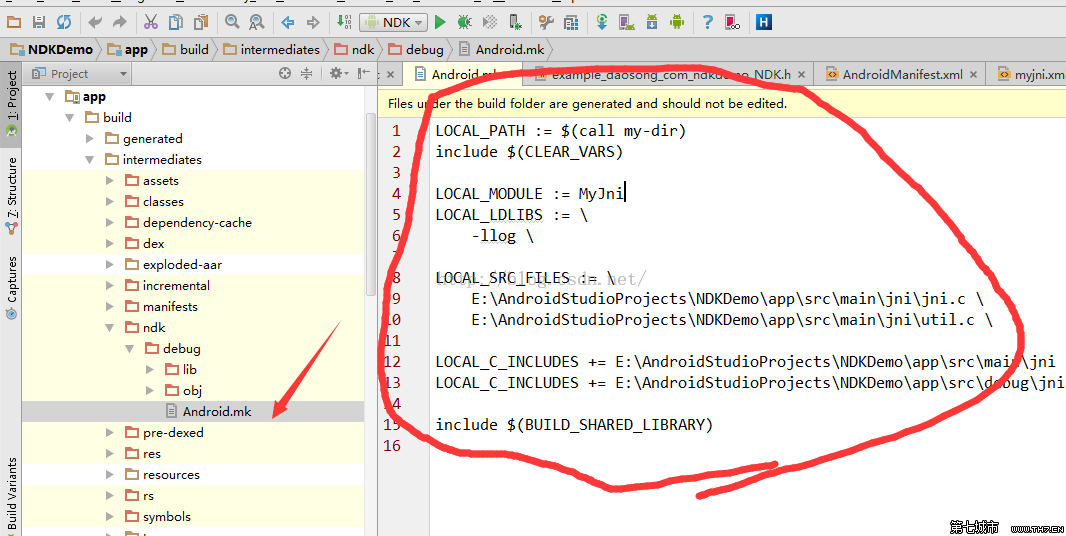Viewport: 1066px width, 536px height.
Task: Hide the Project tool window
Action: [364, 73]
